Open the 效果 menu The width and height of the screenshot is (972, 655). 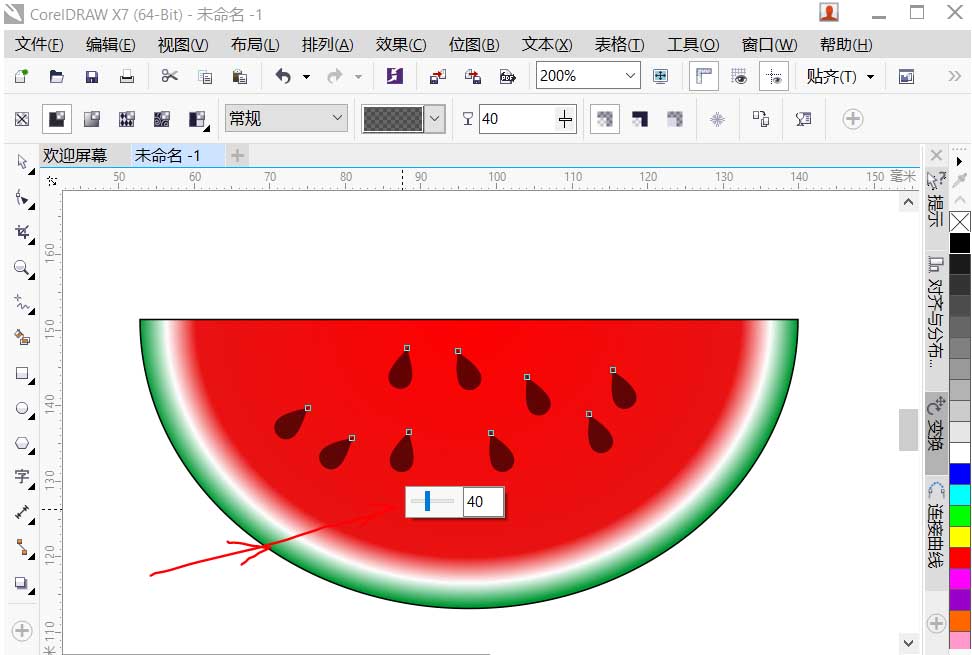pyautogui.click(x=400, y=45)
